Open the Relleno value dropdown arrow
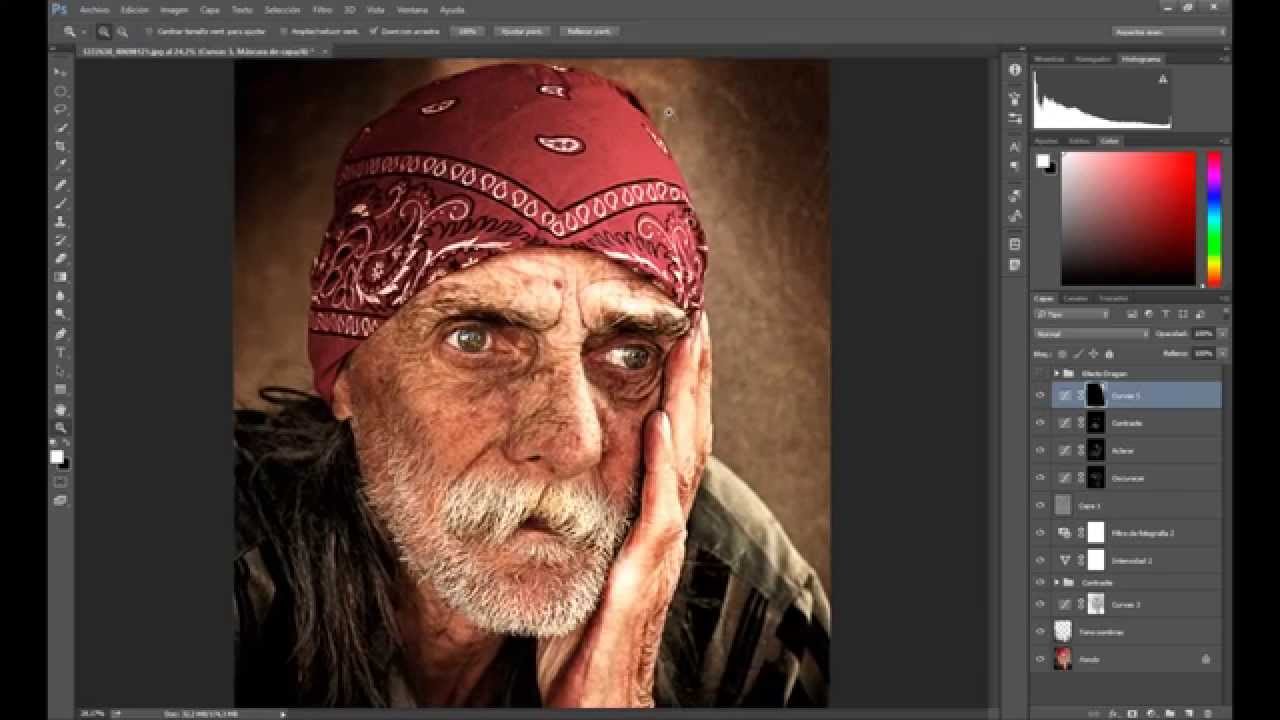This screenshot has width=1280, height=720. click(x=1222, y=353)
